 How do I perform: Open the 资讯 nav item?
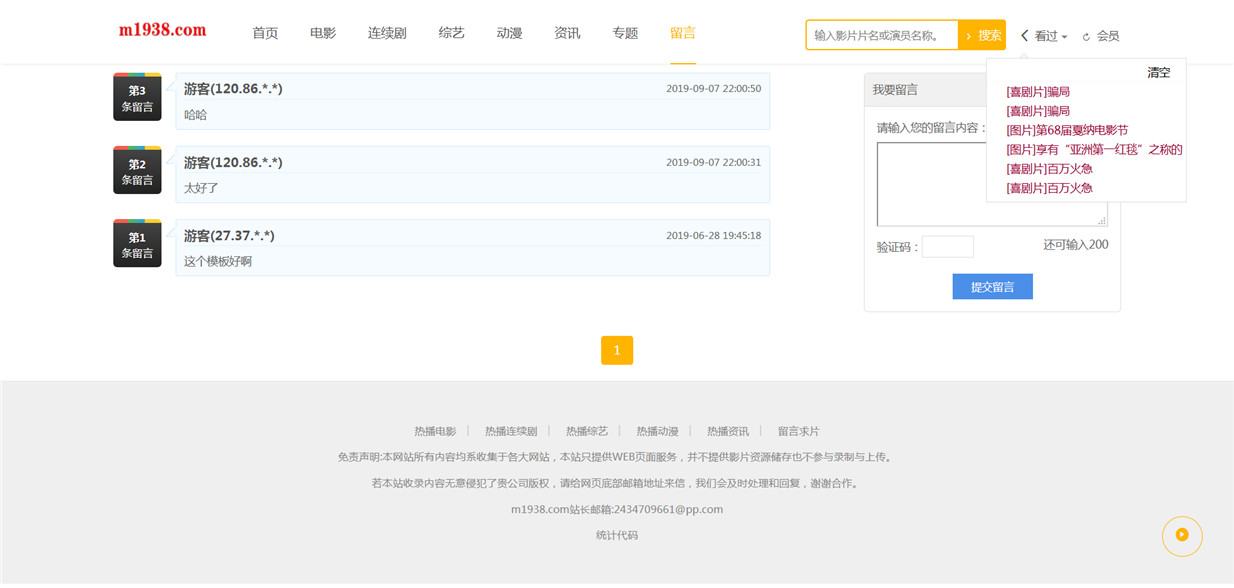(567, 33)
